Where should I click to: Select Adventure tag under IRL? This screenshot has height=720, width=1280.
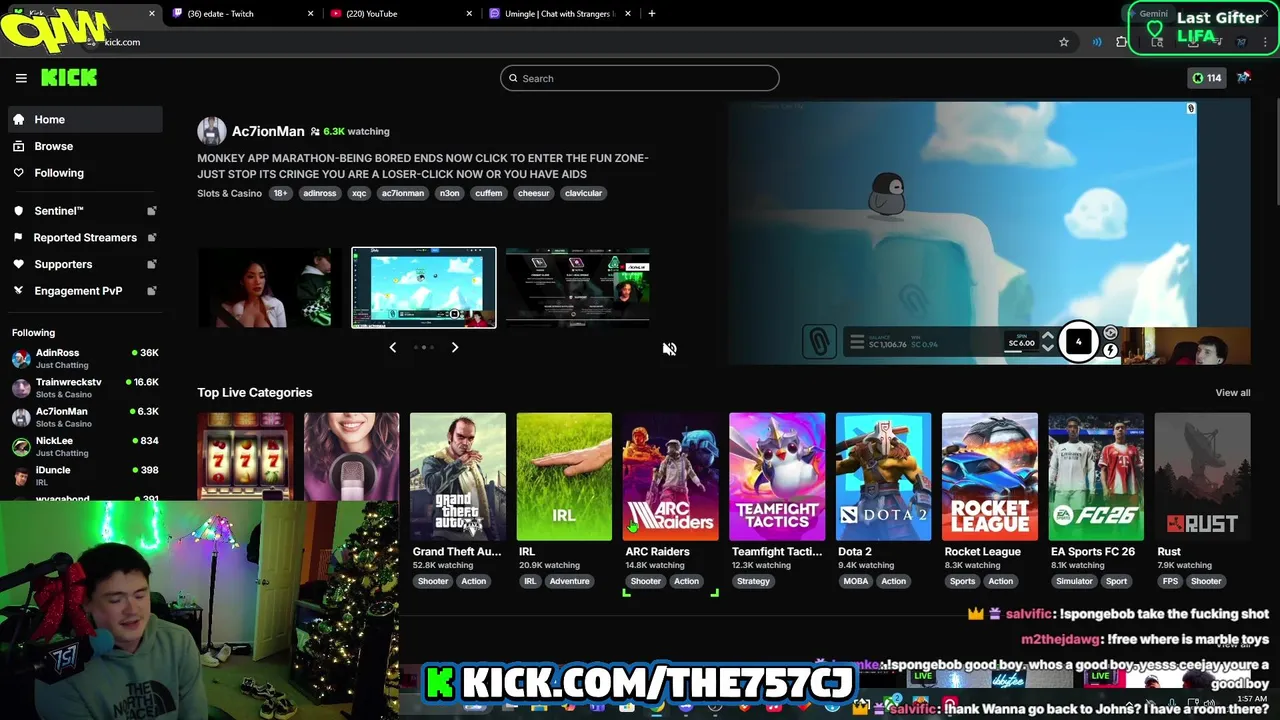(x=569, y=581)
